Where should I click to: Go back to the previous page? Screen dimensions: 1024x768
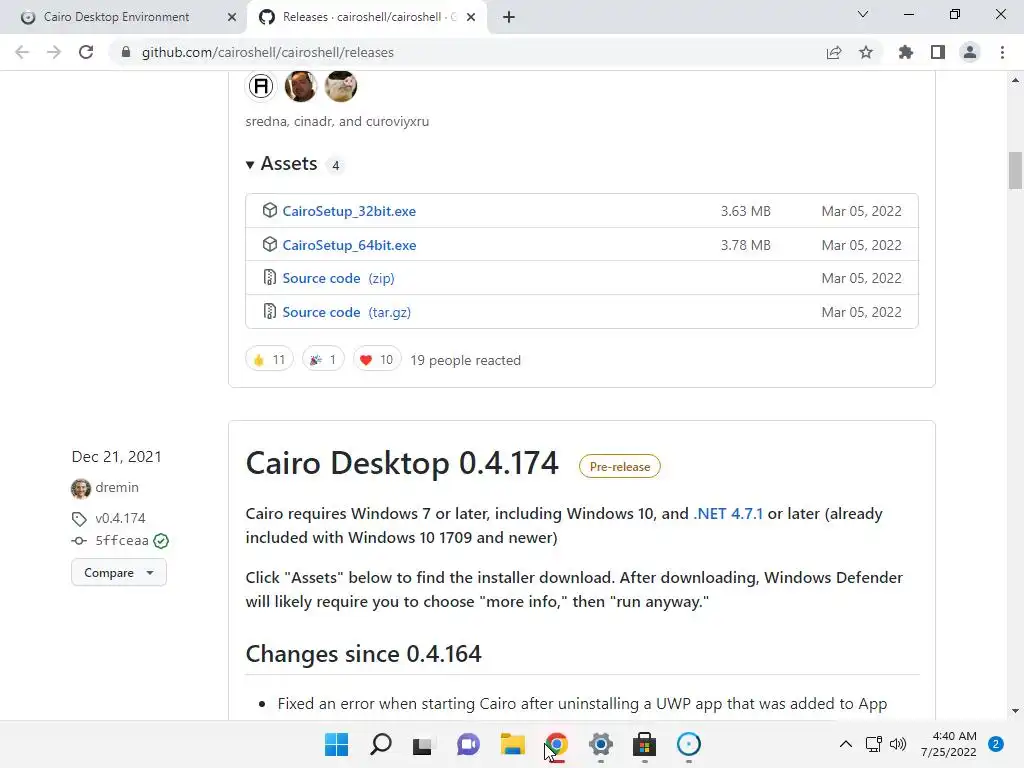pyautogui.click(x=22, y=52)
